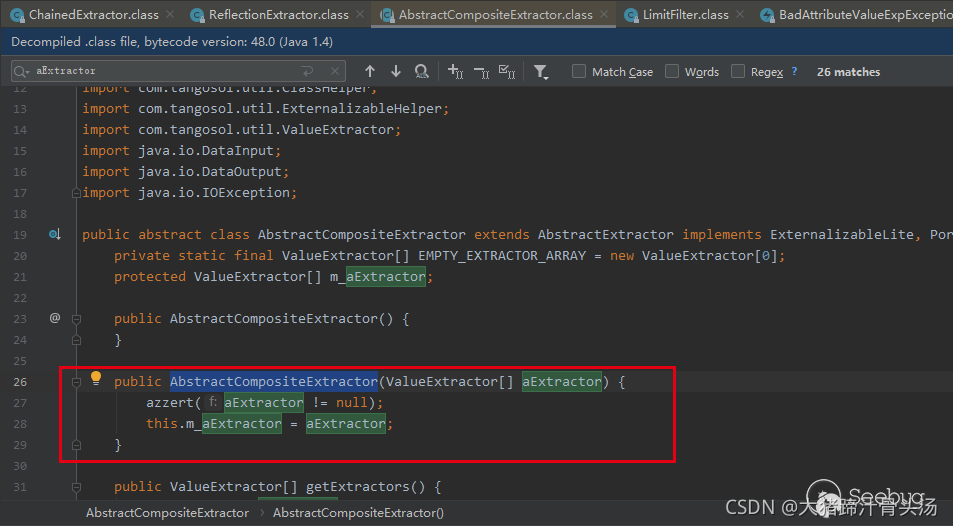Switch to LimitFilter.class tab
The width and height of the screenshot is (953, 526).
685,15
